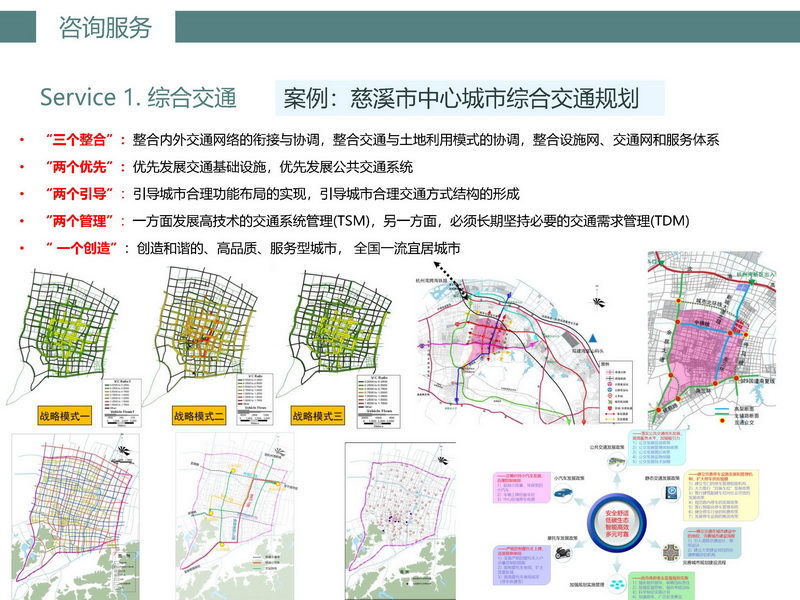Click the parking sign icon for static traffic

point(671,493)
